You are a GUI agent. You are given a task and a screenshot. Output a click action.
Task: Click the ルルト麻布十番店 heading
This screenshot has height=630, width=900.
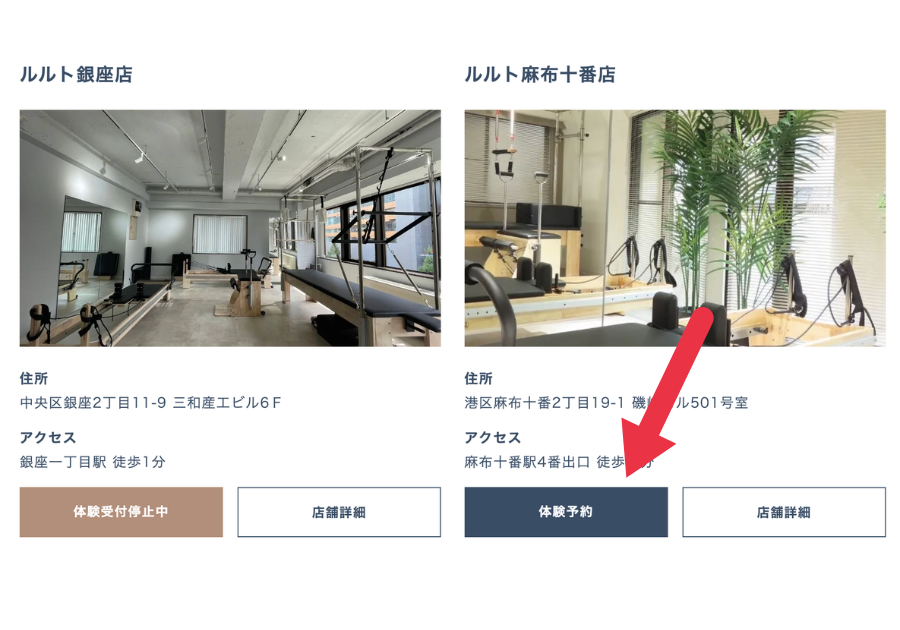click(540, 75)
